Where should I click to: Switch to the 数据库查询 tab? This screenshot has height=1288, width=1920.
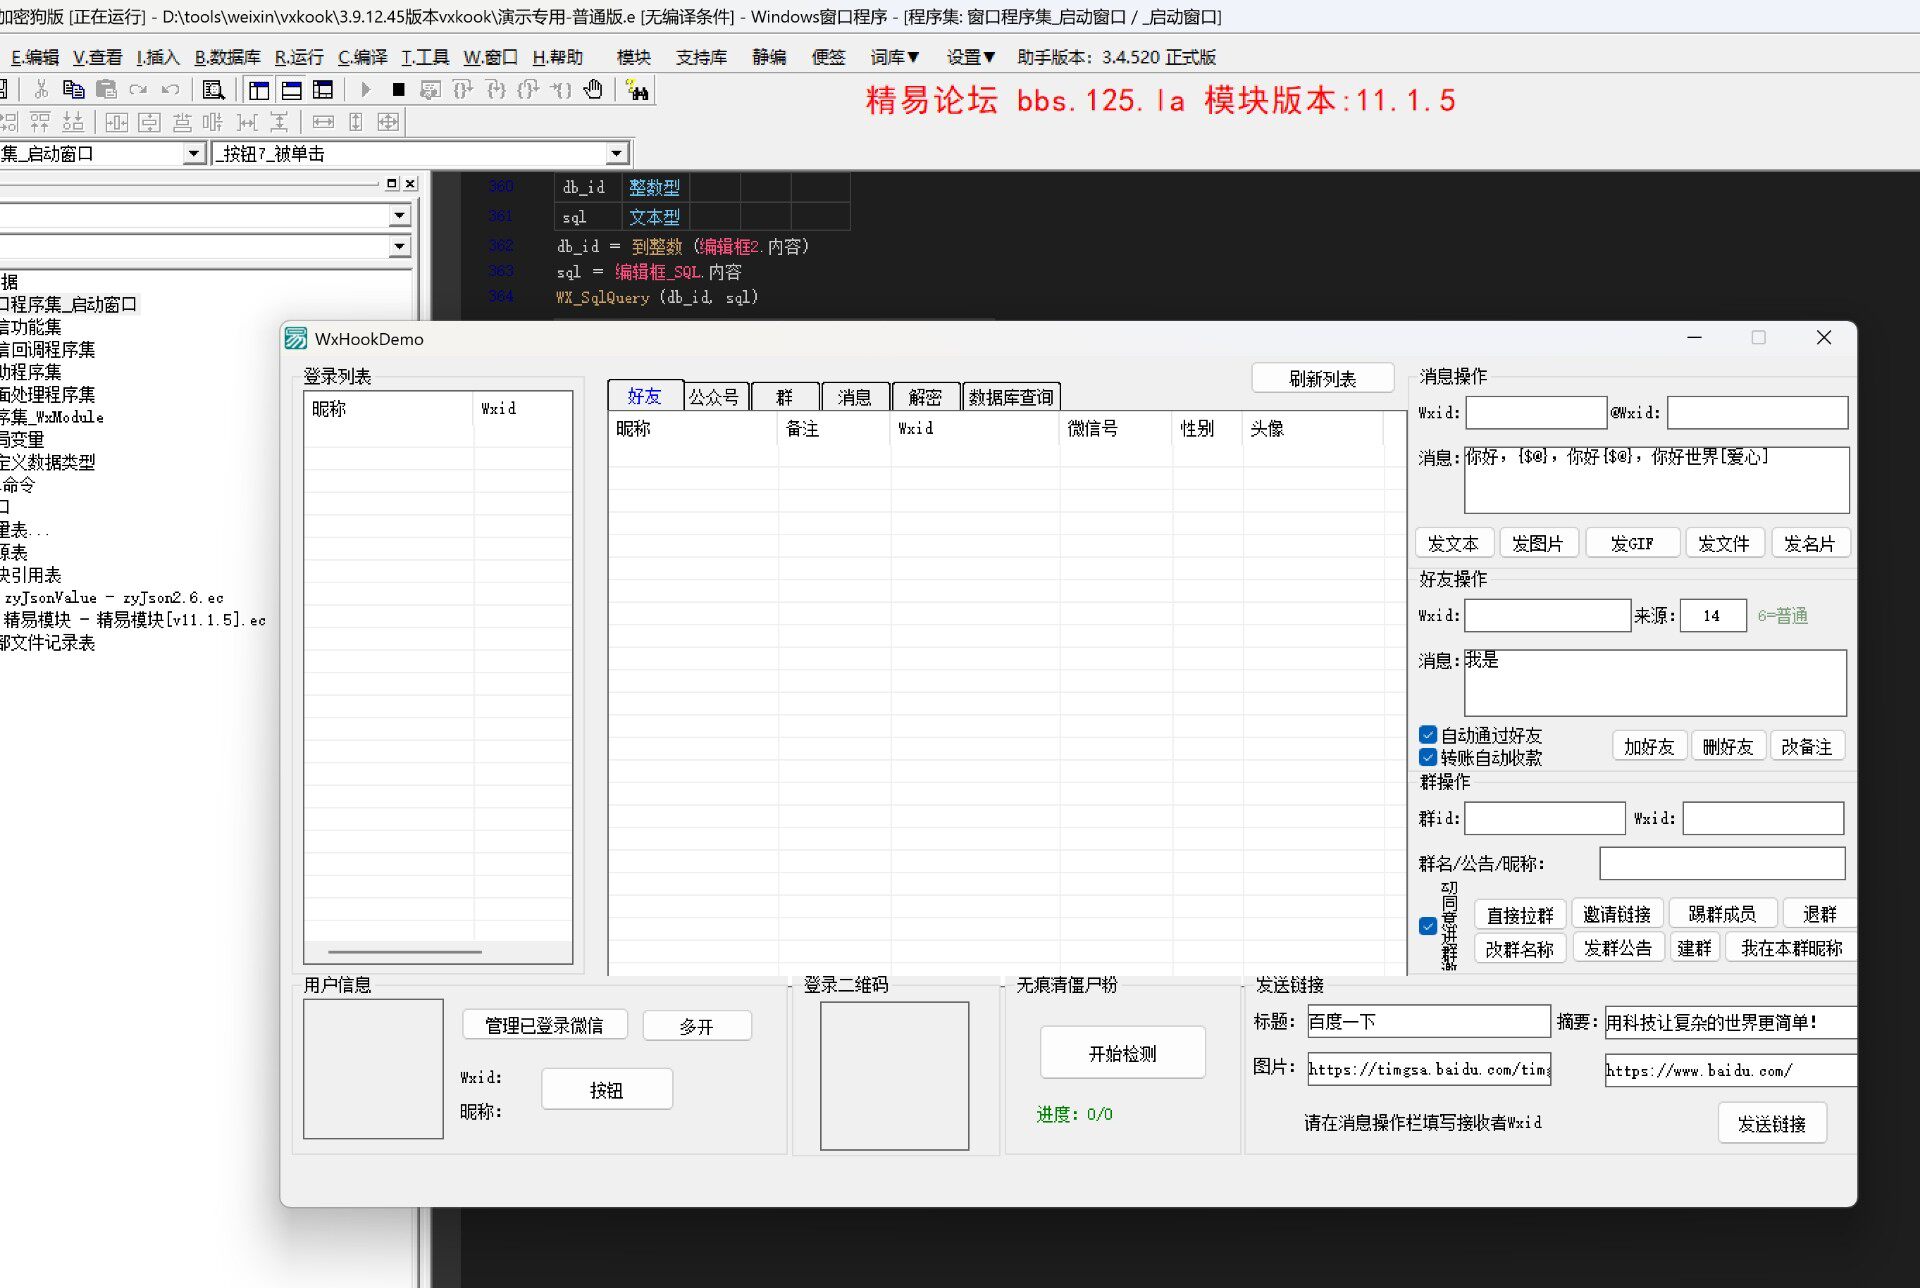(1010, 397)
